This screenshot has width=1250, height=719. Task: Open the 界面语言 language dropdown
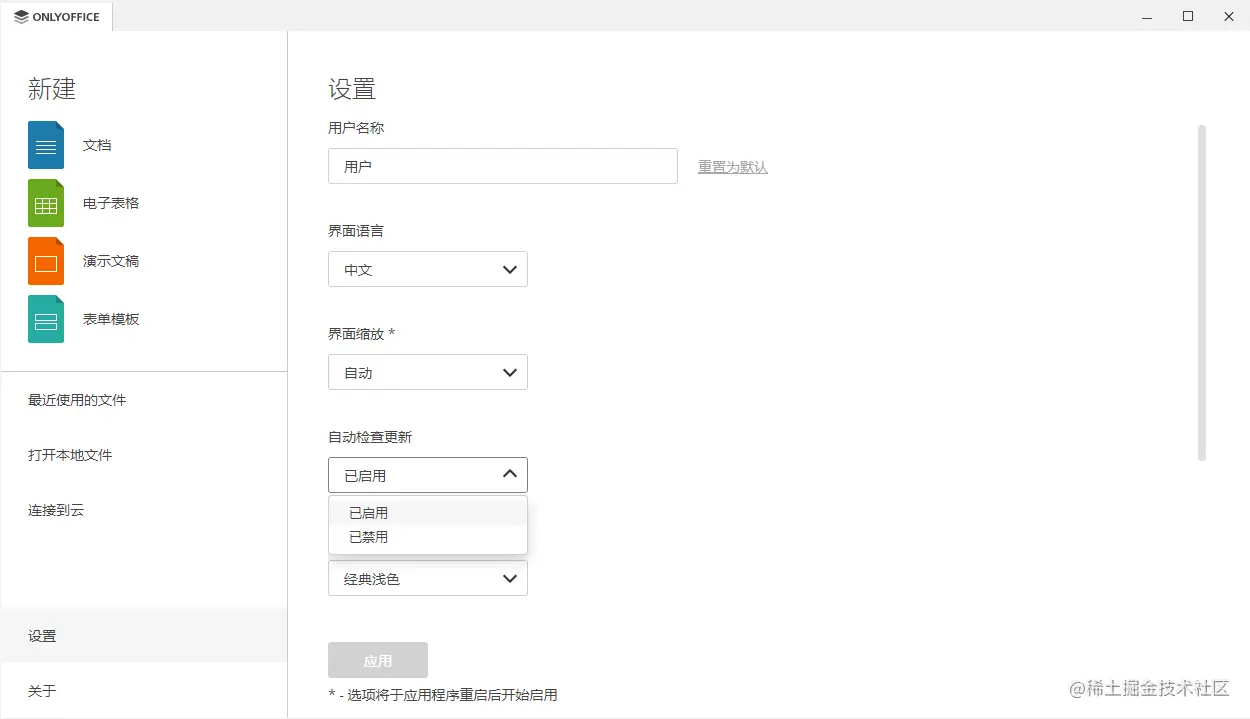pos(427,269)
